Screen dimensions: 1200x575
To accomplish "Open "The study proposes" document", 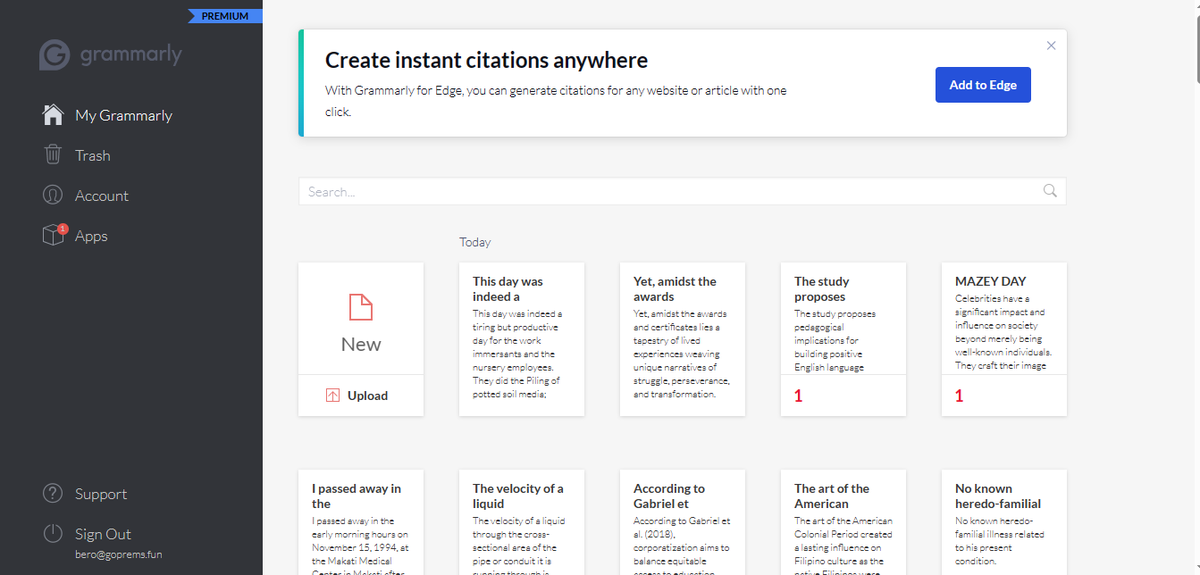I will (x=844, y=339).
